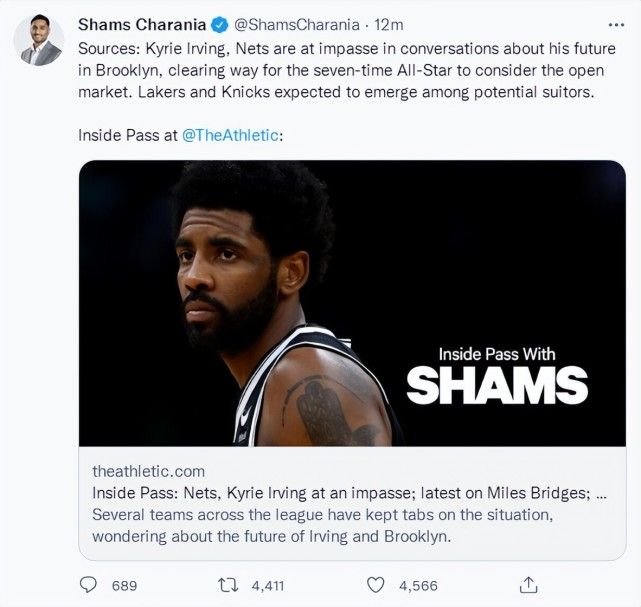The width and height of the screenshot is (641, 607).
Task: Click the 689 reply count
Action: click(124, 585)
